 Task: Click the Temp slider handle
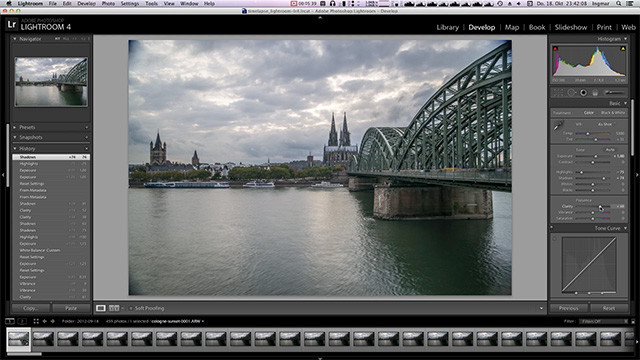click(588, 133)
